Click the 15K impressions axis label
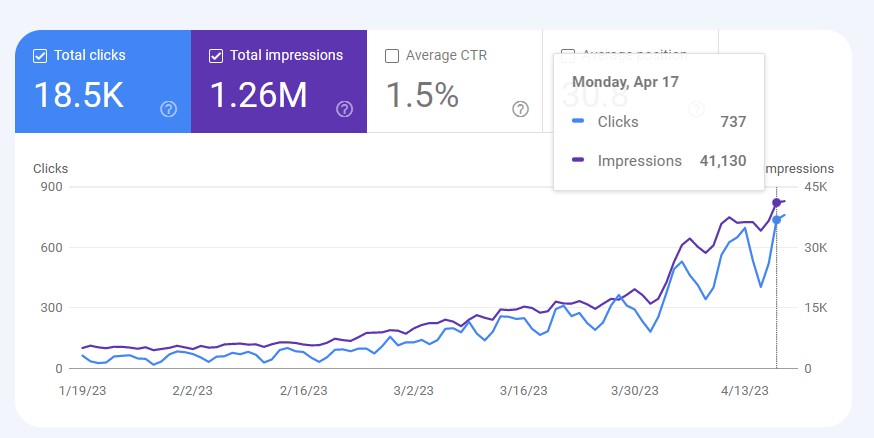Viewport: 874px width, 438px height. tap(815, 308)
